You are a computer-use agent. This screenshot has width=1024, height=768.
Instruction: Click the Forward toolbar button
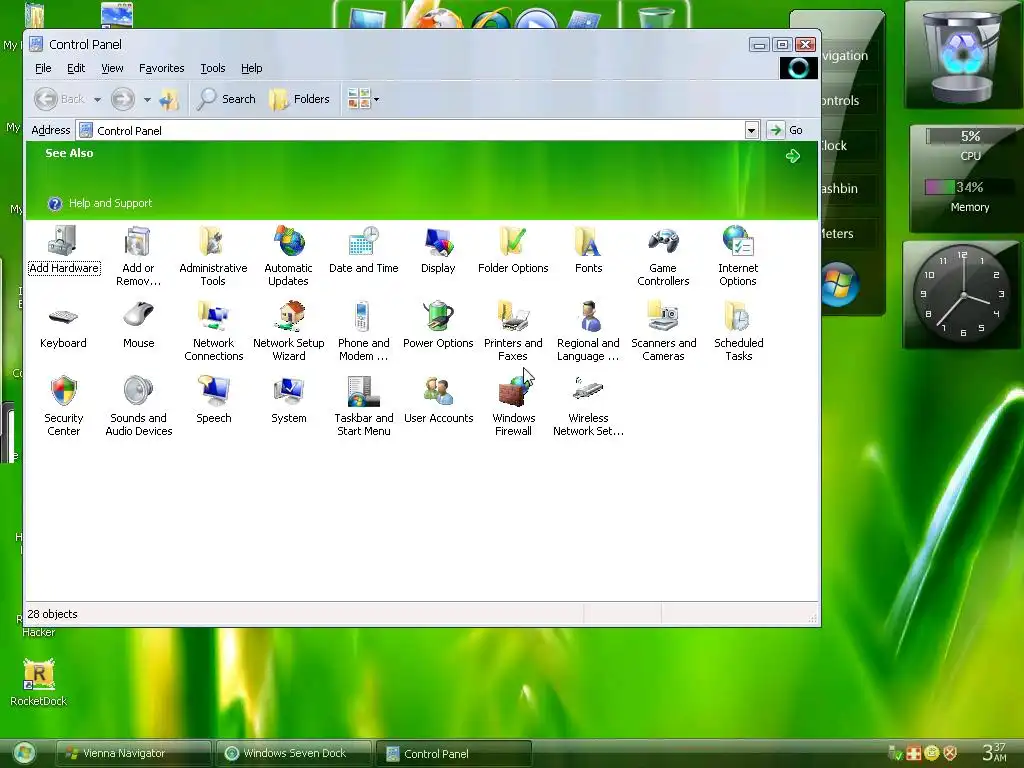123,99
